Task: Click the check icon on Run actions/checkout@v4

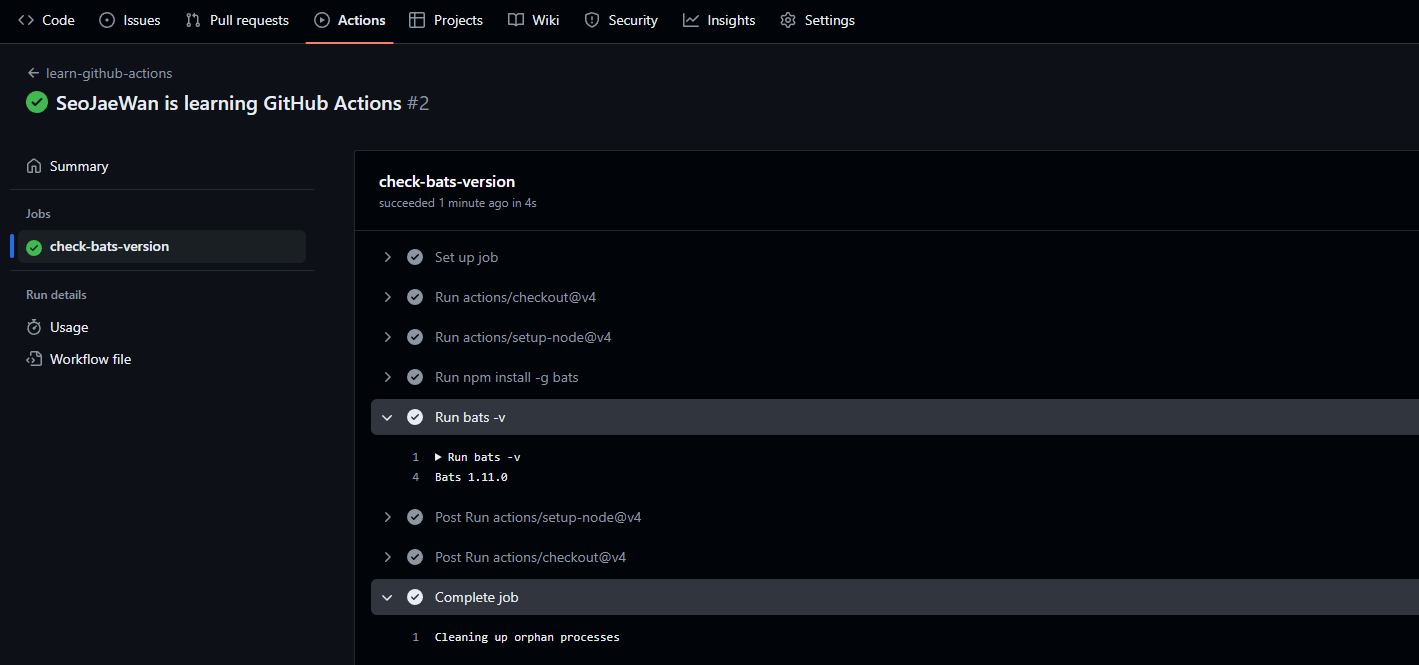Action: click(x=415, y=297)
